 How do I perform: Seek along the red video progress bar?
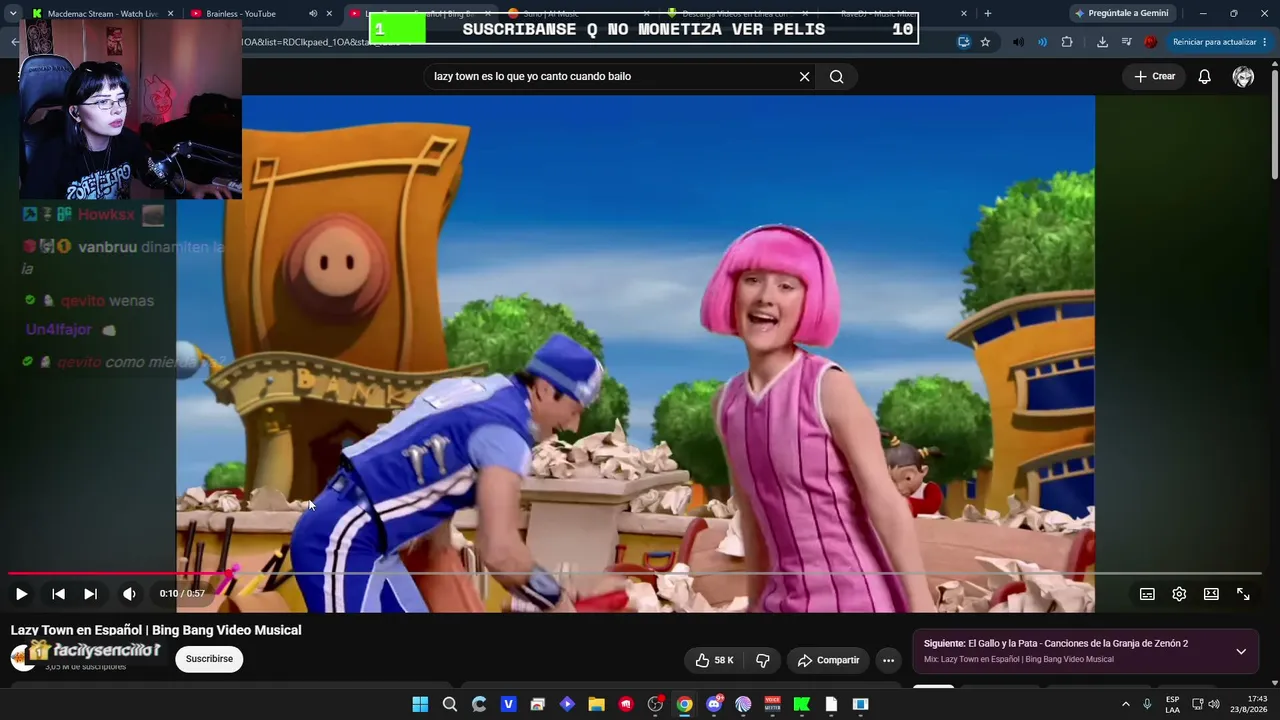click(x=635, y=574)
